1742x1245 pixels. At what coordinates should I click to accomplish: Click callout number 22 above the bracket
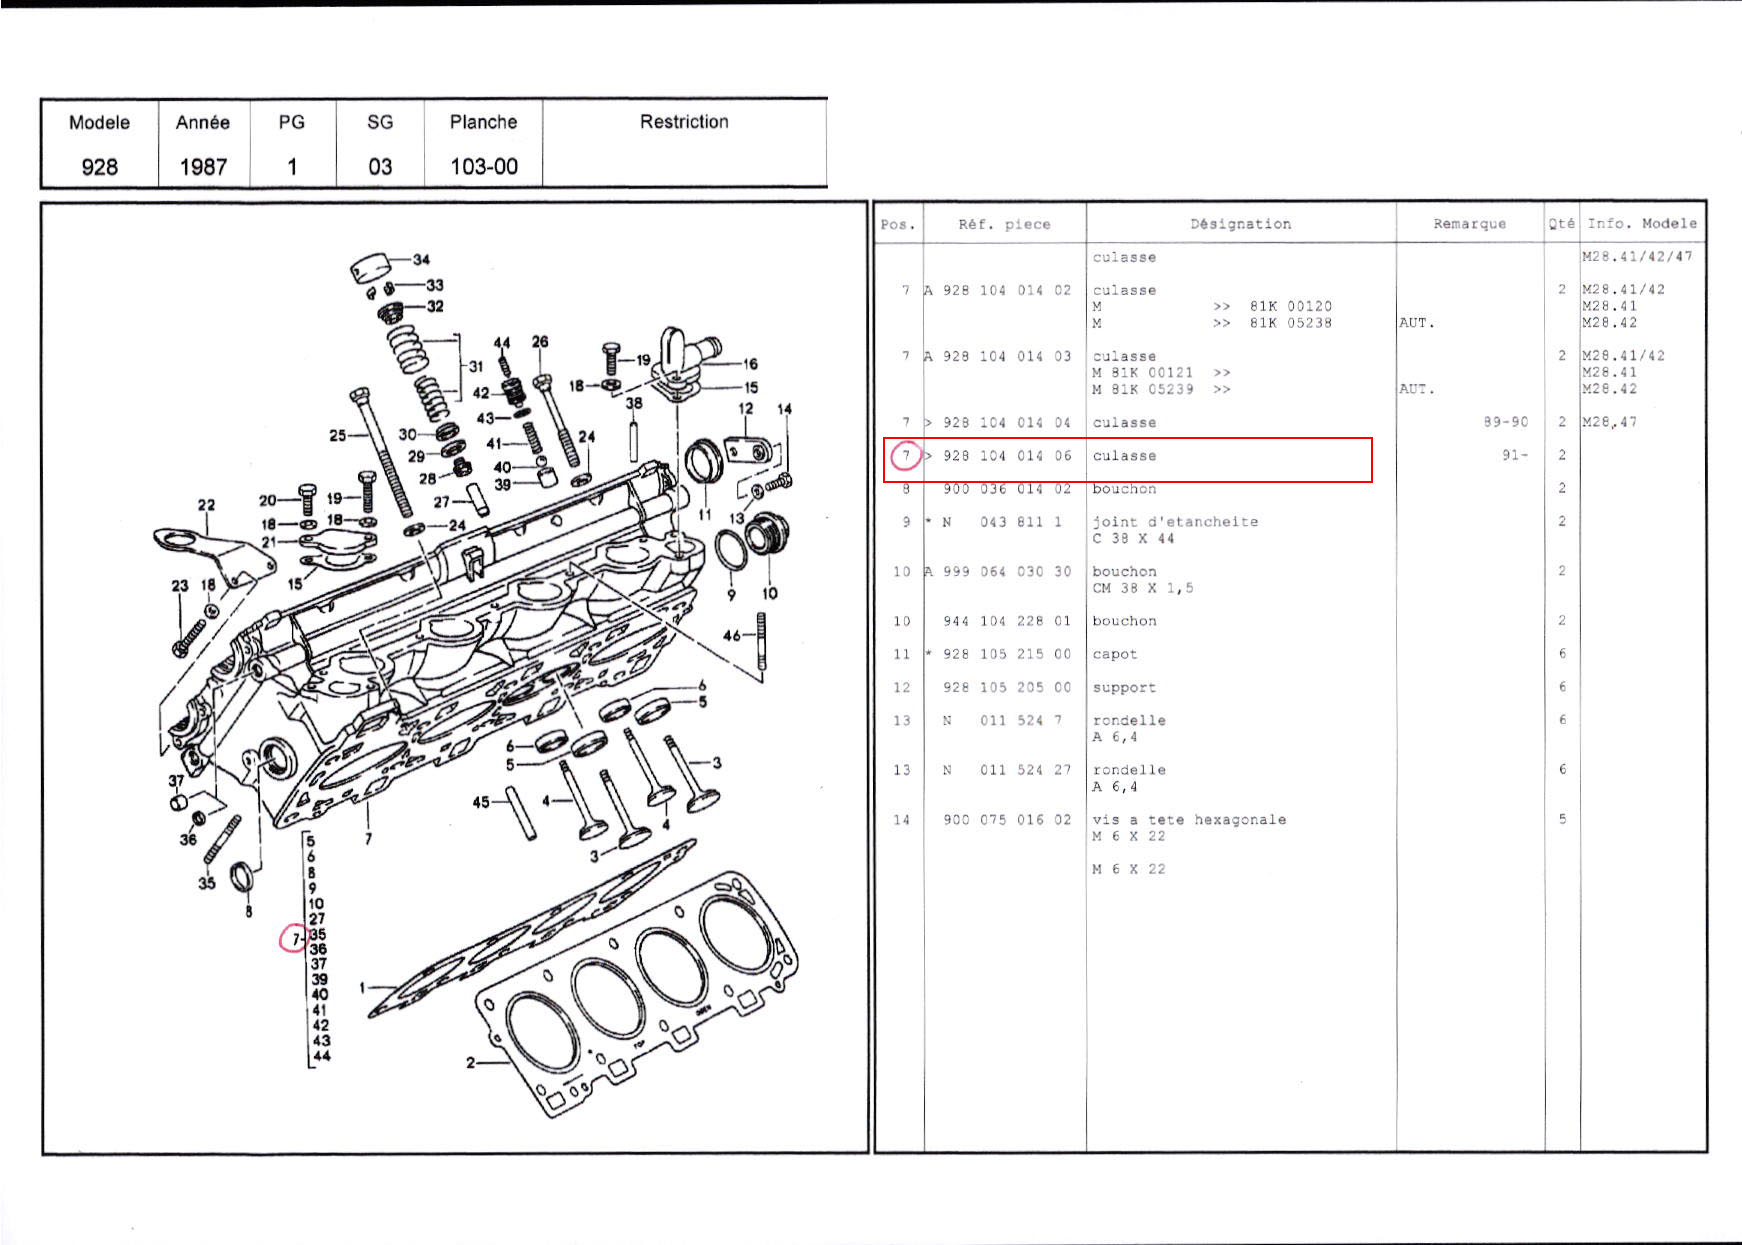point(206,505)
